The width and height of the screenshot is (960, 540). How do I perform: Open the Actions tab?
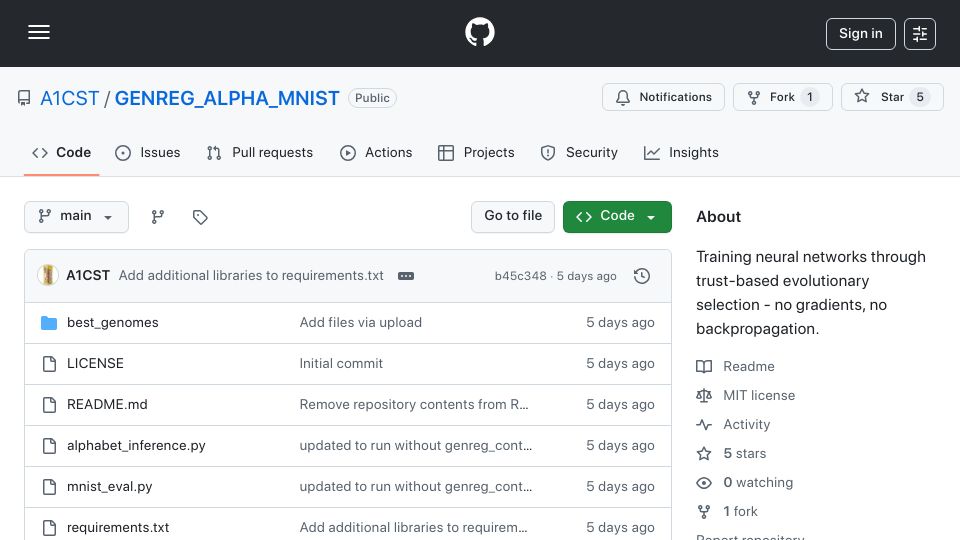pyautogui.click(x=376, y=152)
